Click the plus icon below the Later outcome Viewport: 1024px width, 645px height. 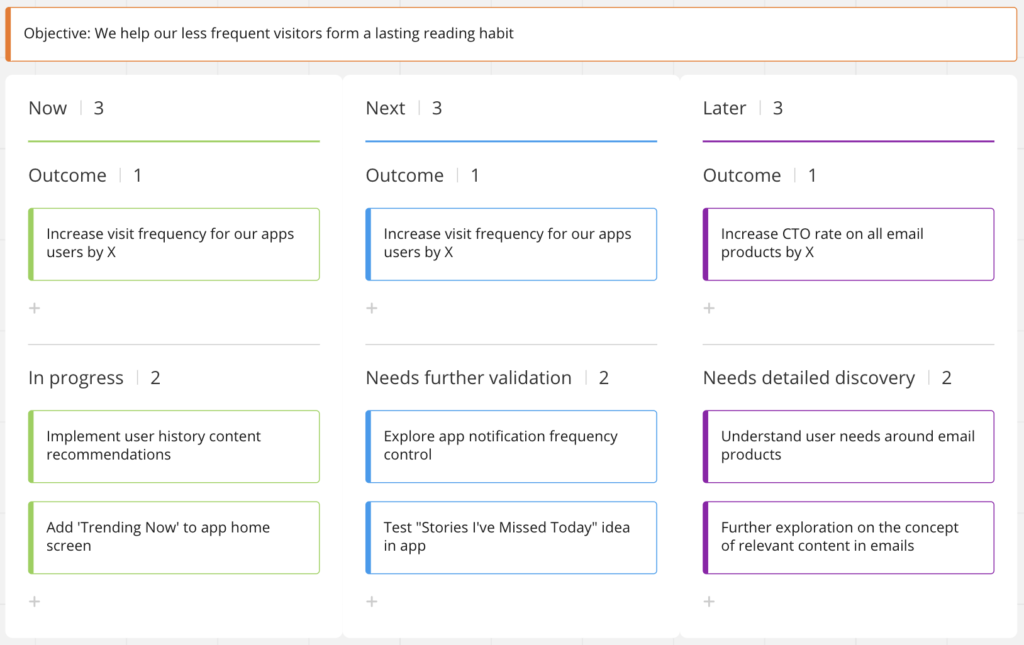click(709, 308)
